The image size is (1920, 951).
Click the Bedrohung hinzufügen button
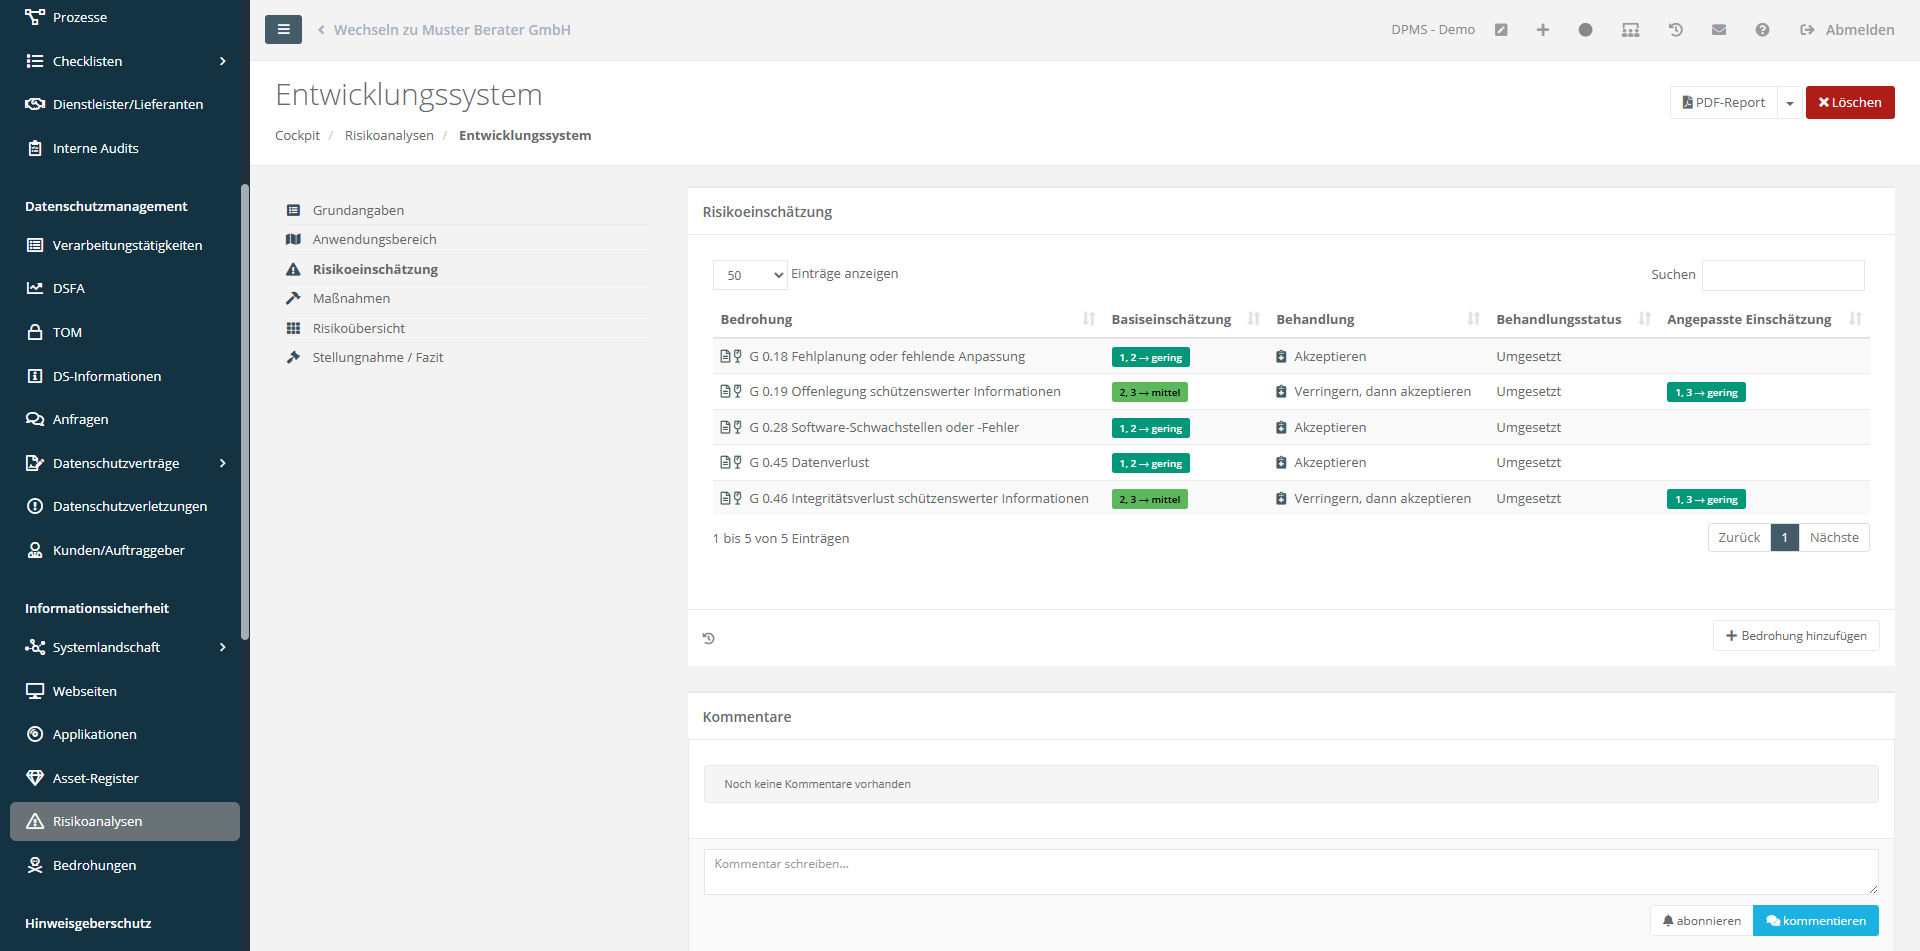pos(1796,636)
